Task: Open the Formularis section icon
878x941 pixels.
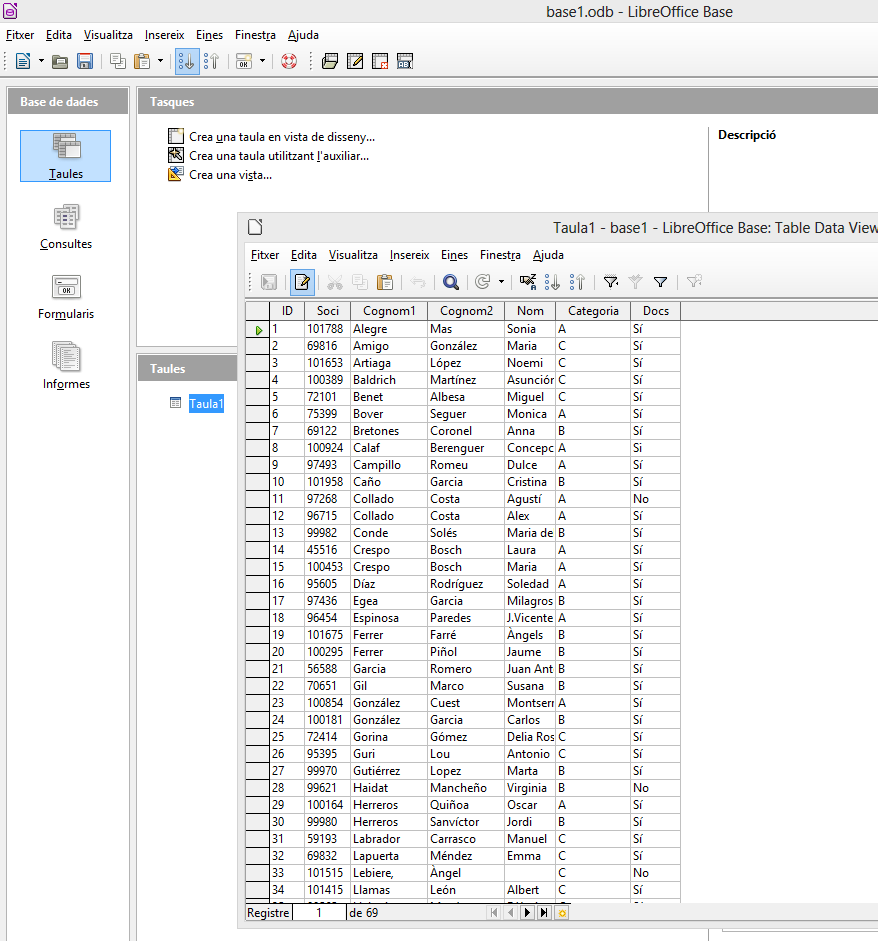Action: (66, 296)
